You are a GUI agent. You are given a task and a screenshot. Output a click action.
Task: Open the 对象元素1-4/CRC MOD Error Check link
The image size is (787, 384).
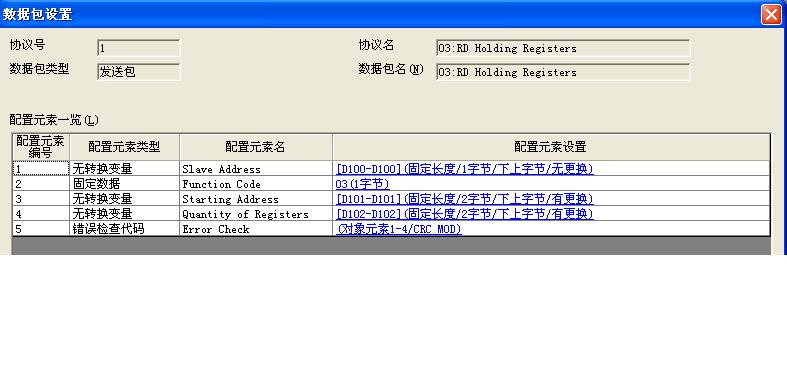[x=399, y=229]
